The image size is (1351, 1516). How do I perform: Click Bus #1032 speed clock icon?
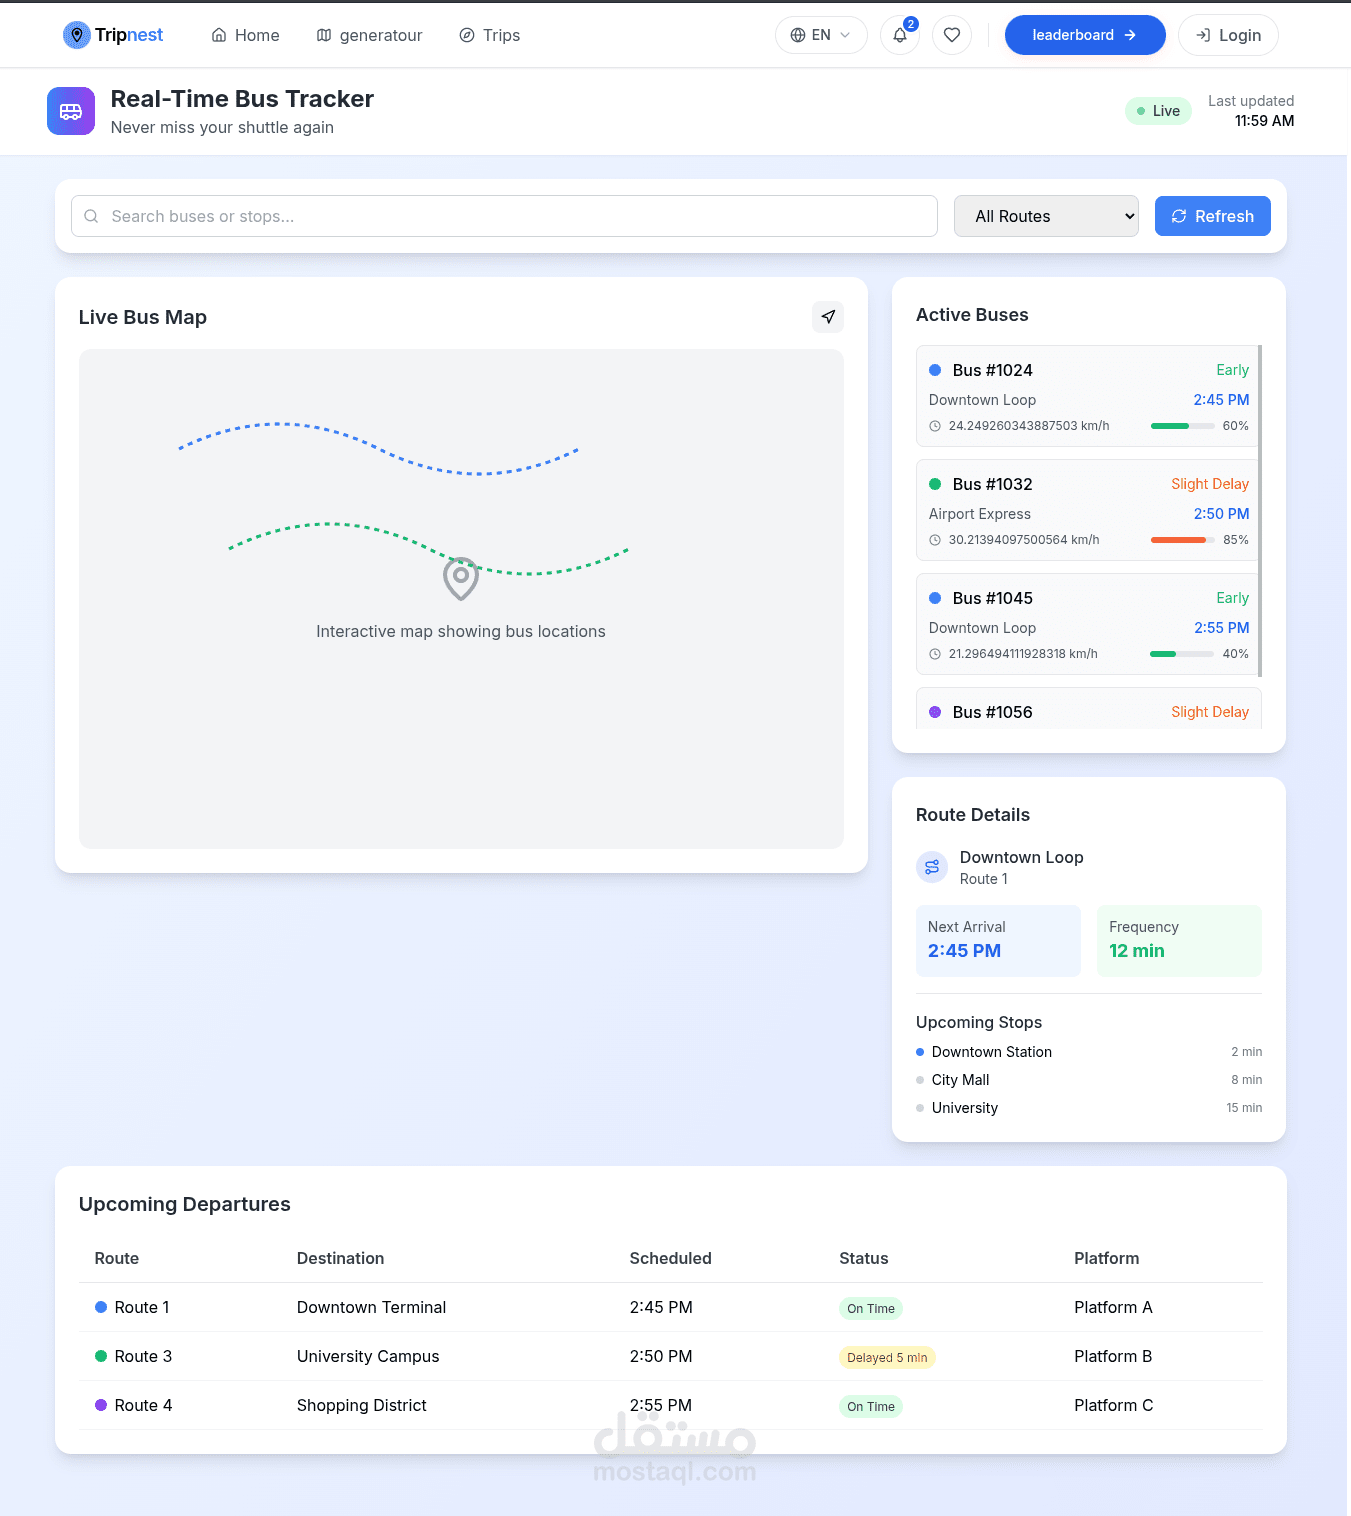point(935,540)
